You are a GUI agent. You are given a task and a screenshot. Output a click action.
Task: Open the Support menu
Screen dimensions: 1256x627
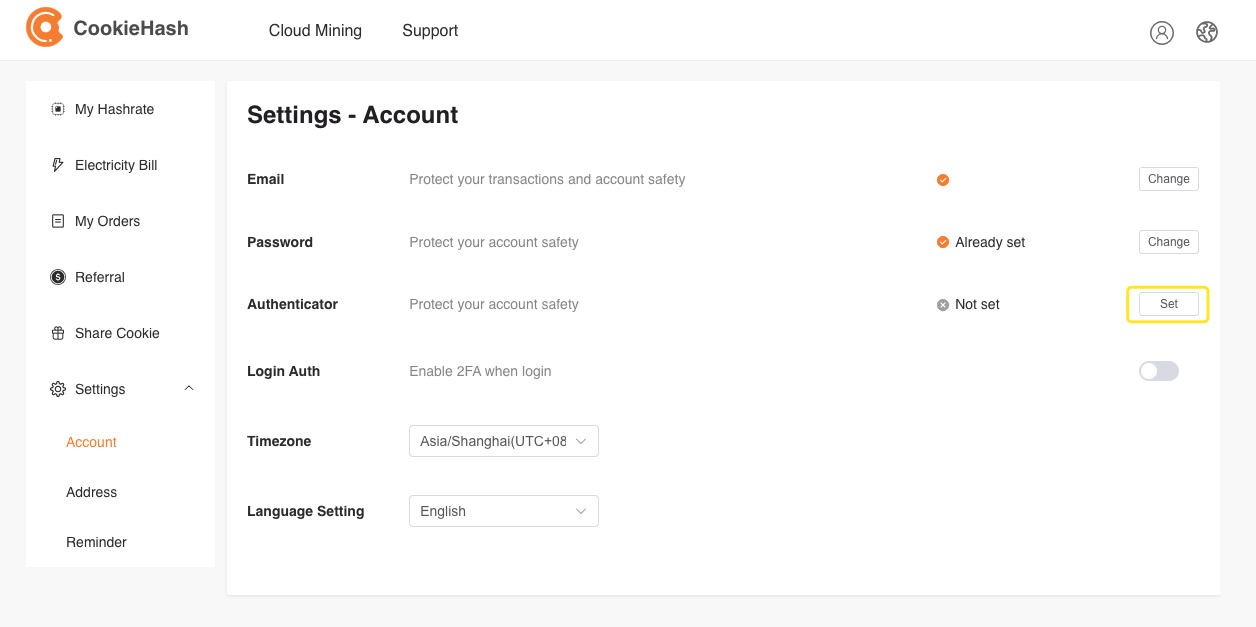[430, 30]
